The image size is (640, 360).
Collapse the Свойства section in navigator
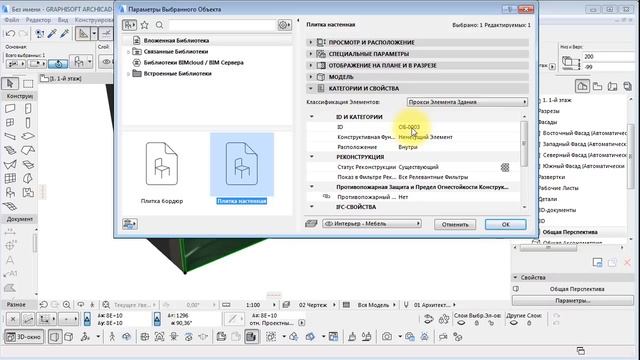click(515, 277)
